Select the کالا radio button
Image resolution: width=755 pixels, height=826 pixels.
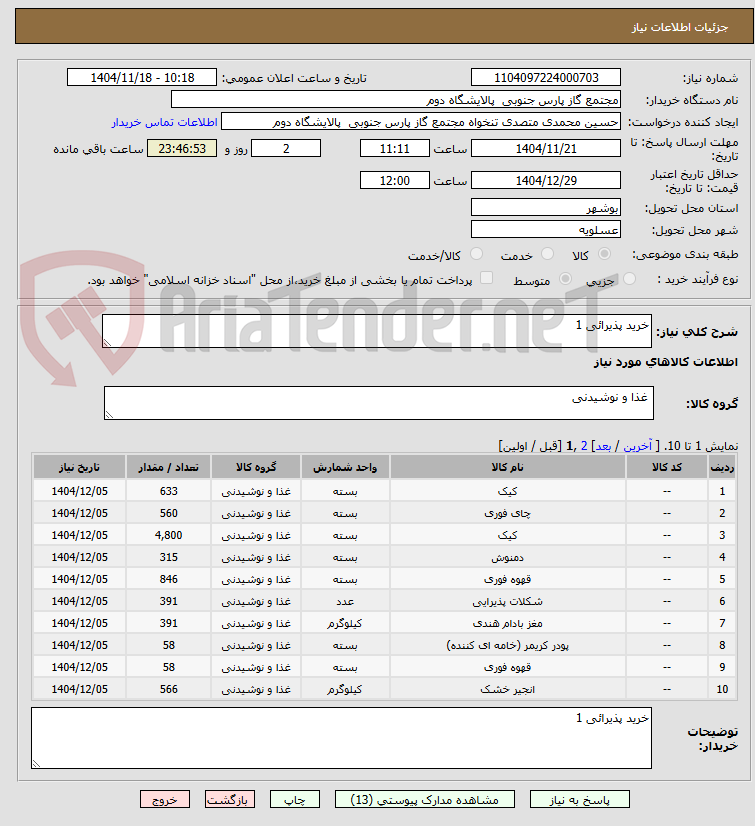(x=604, y=254)
